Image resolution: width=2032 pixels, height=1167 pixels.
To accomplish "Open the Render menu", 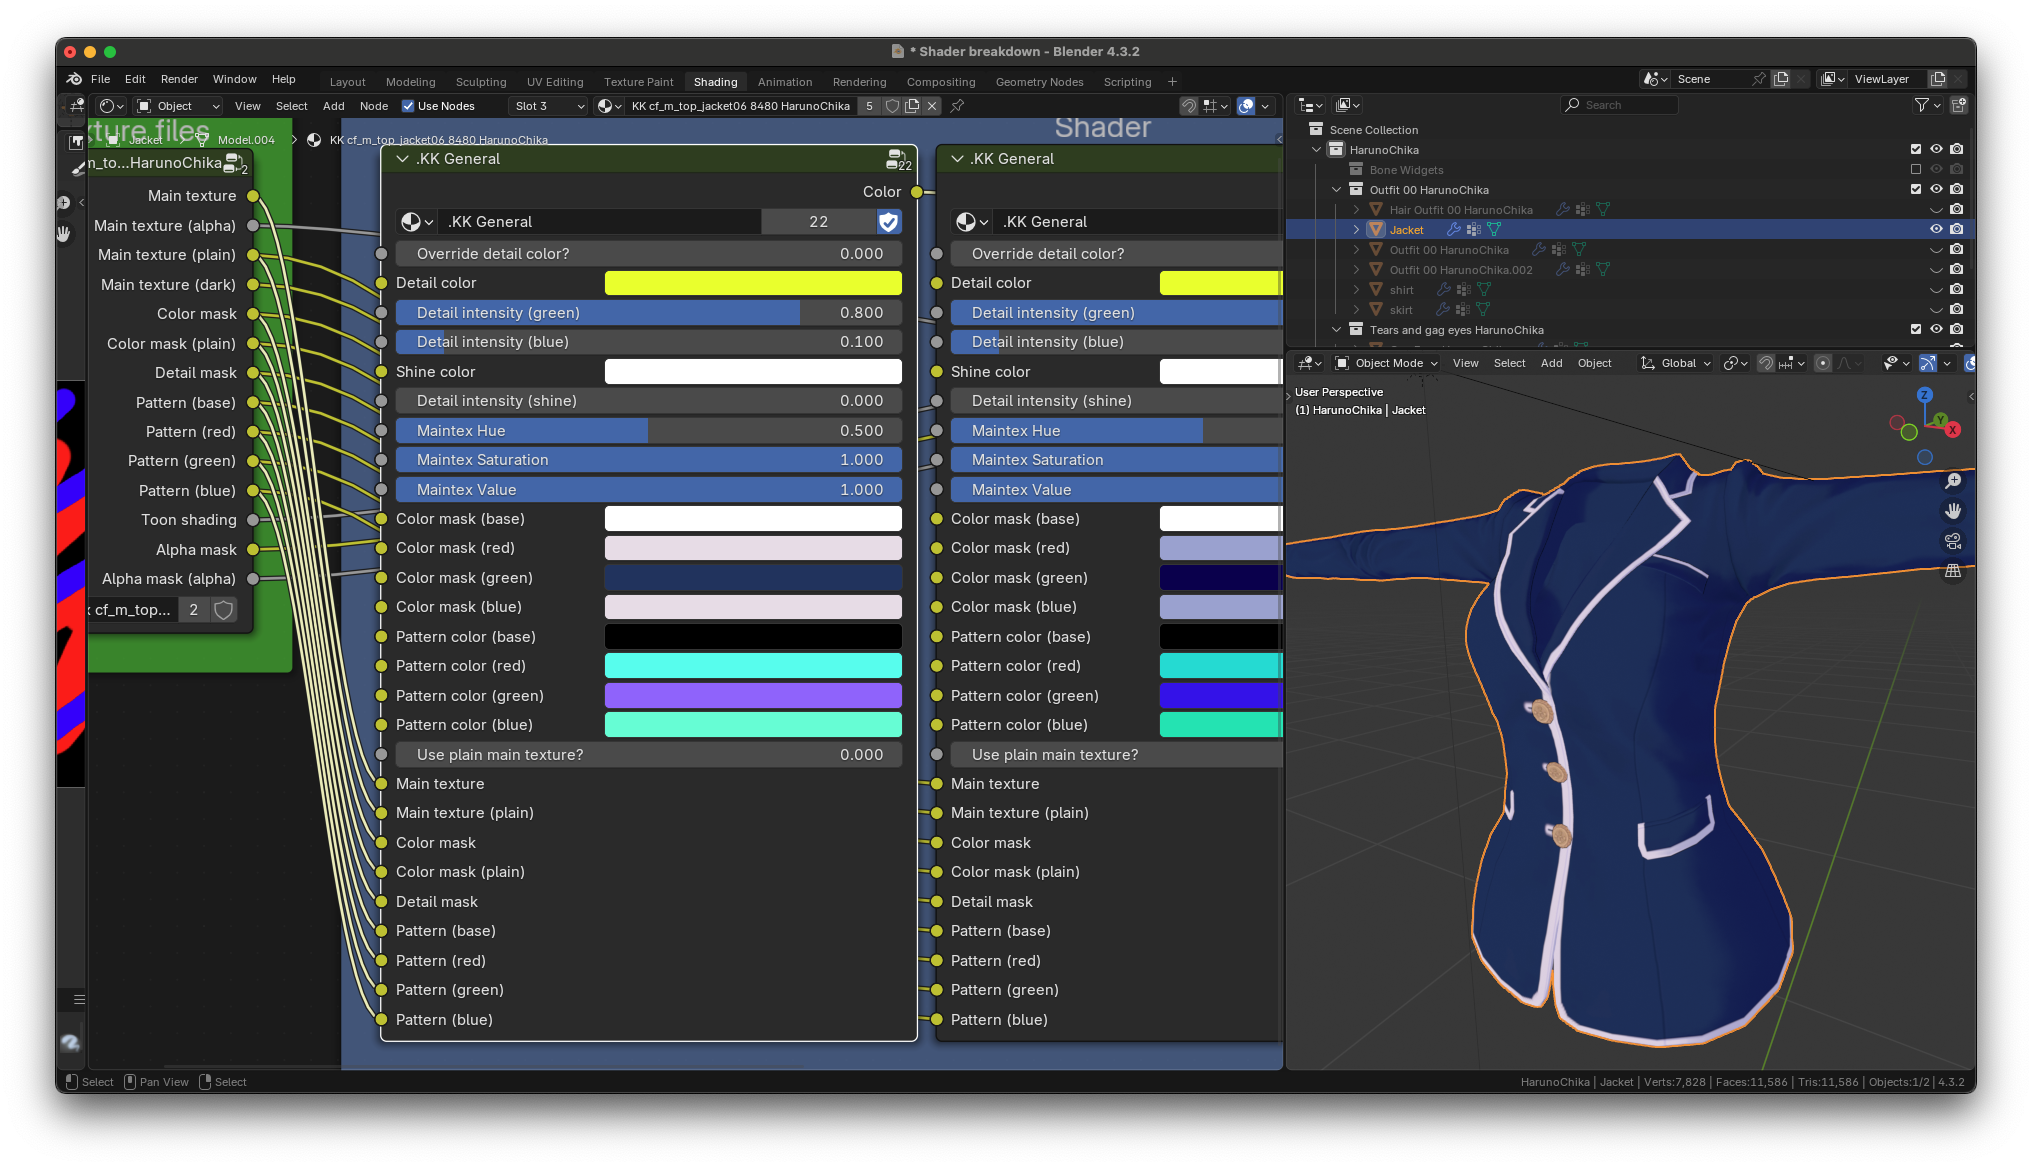I will click(x=179, y=79).
